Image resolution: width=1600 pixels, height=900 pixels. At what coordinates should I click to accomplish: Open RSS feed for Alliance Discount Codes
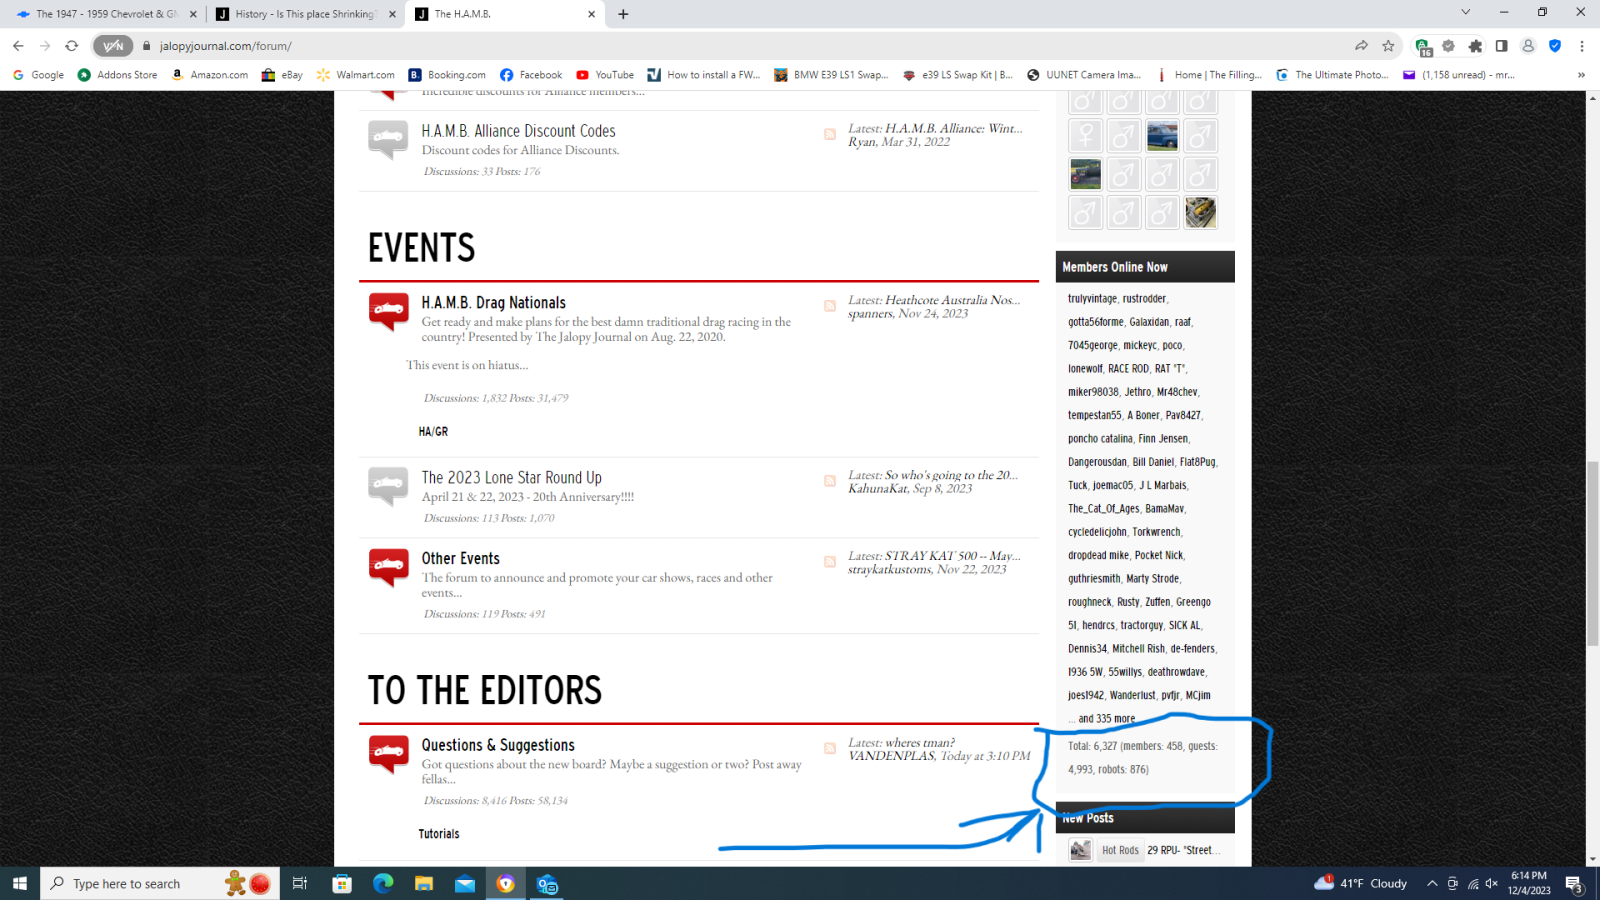[830, 134]
